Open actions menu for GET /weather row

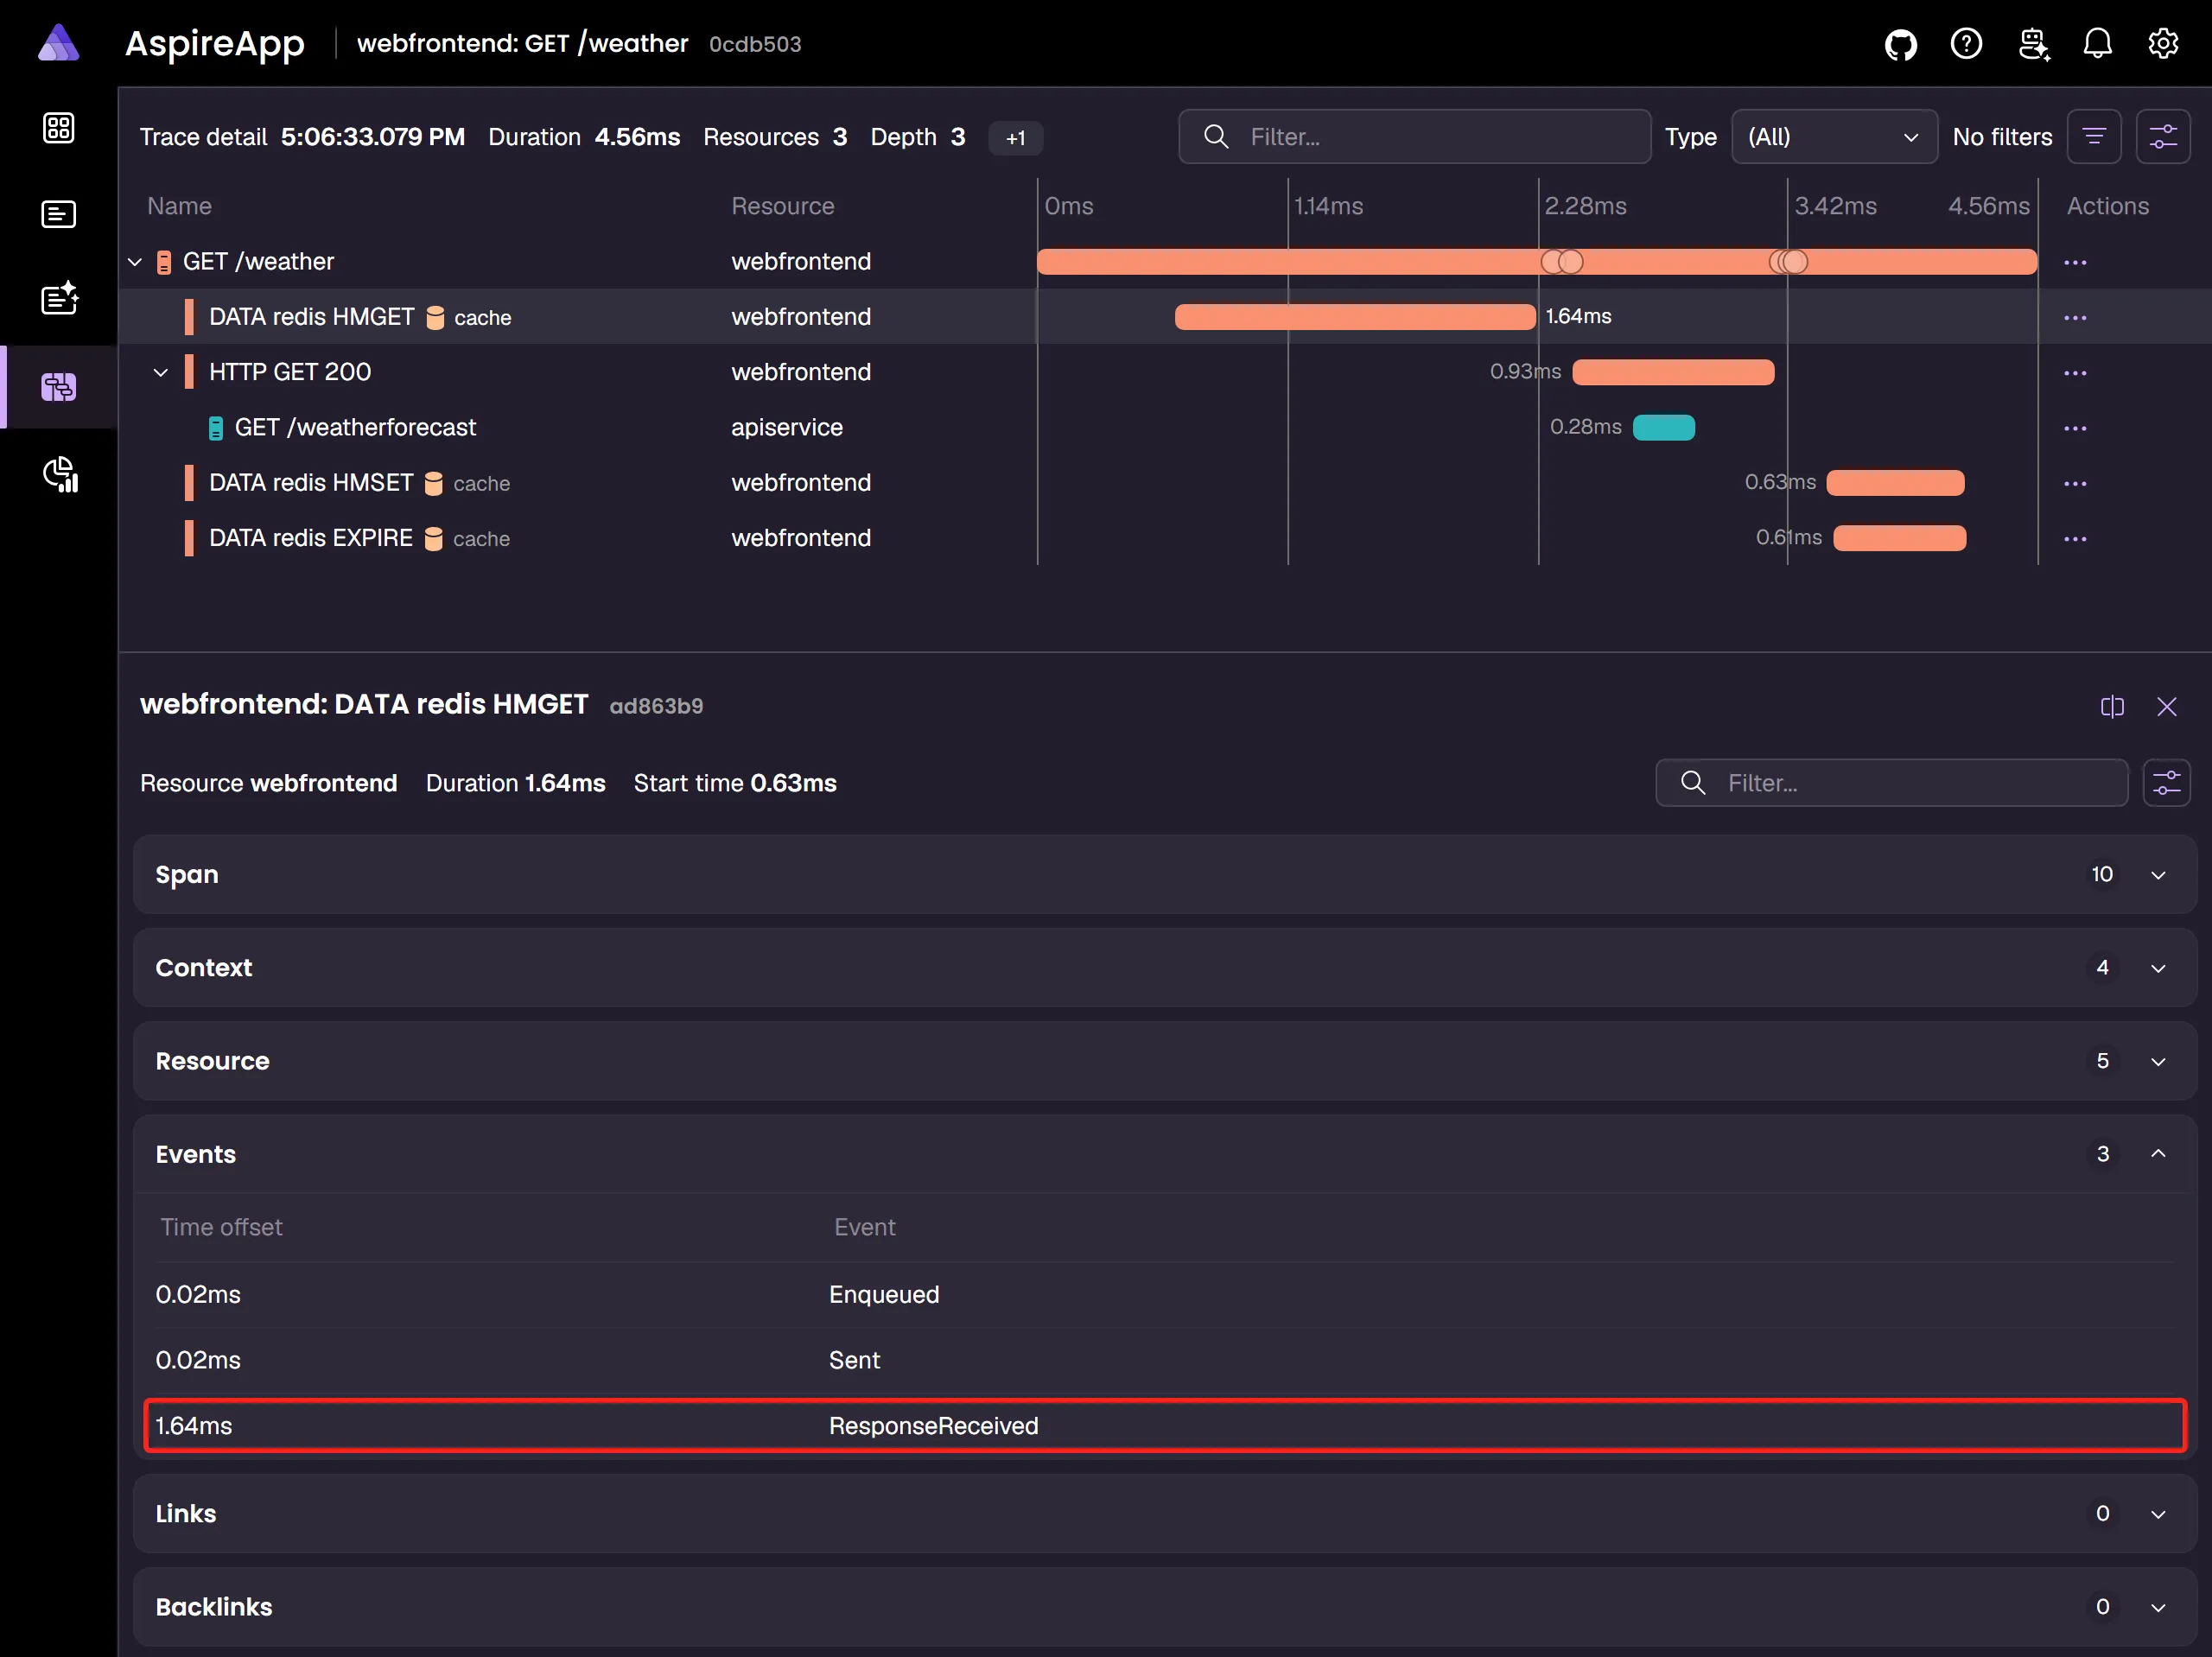(x=2075, y=262)
